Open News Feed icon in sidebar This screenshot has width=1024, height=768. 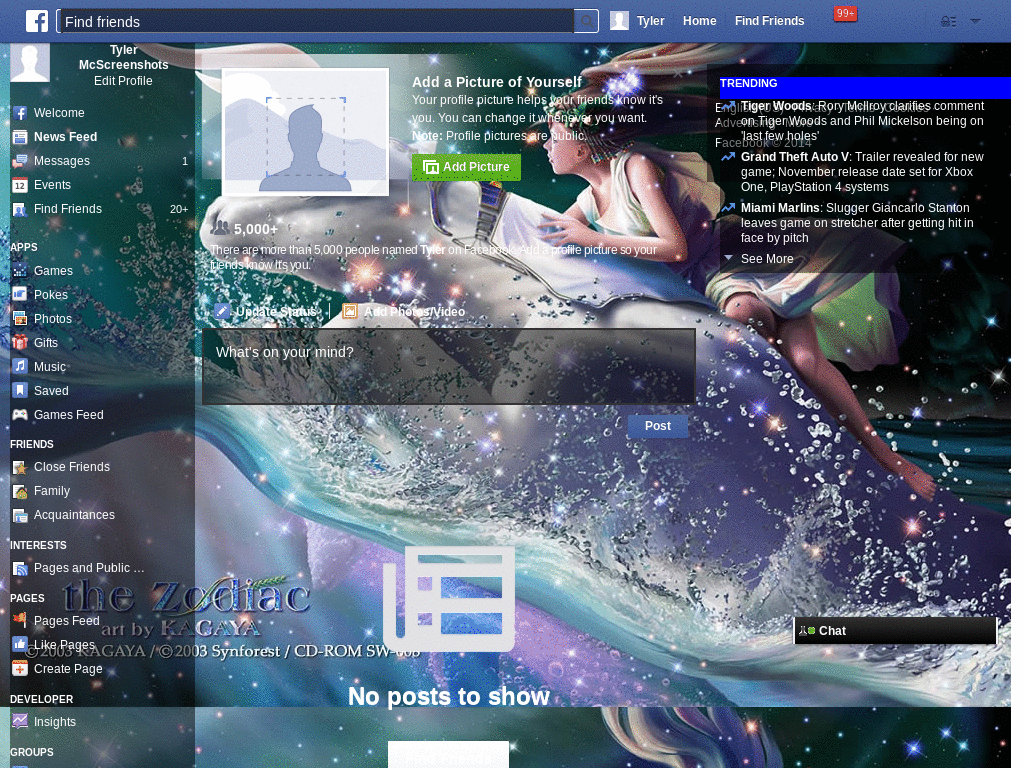click(20, 137)
